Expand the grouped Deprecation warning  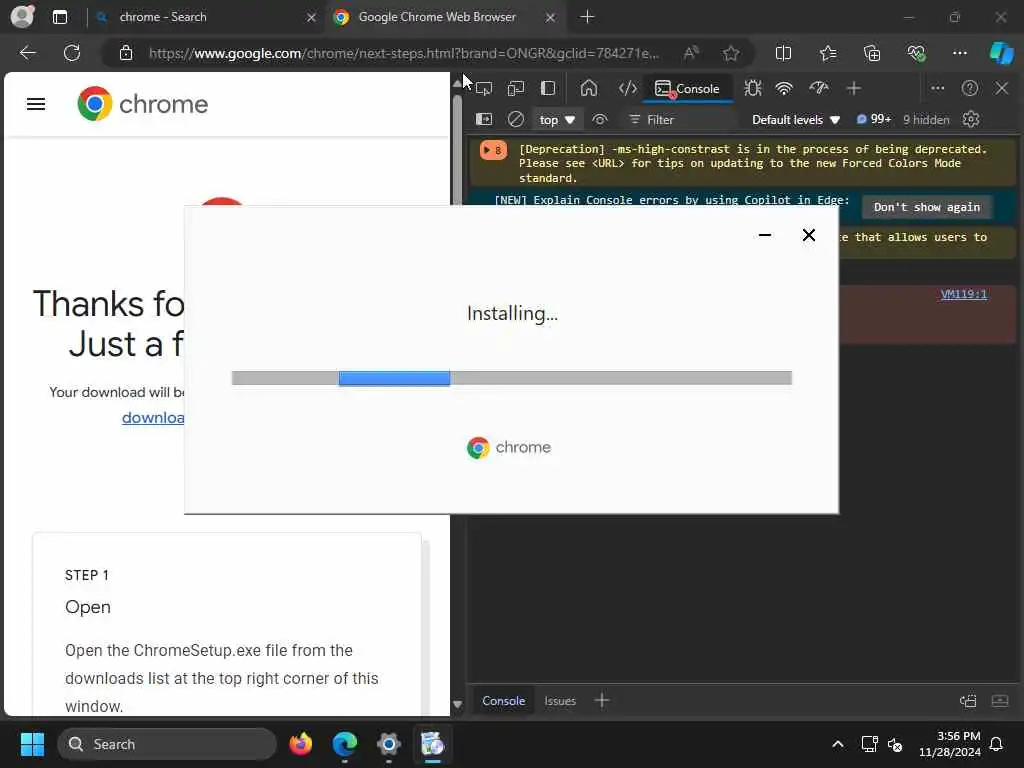(x=493, y=150)
